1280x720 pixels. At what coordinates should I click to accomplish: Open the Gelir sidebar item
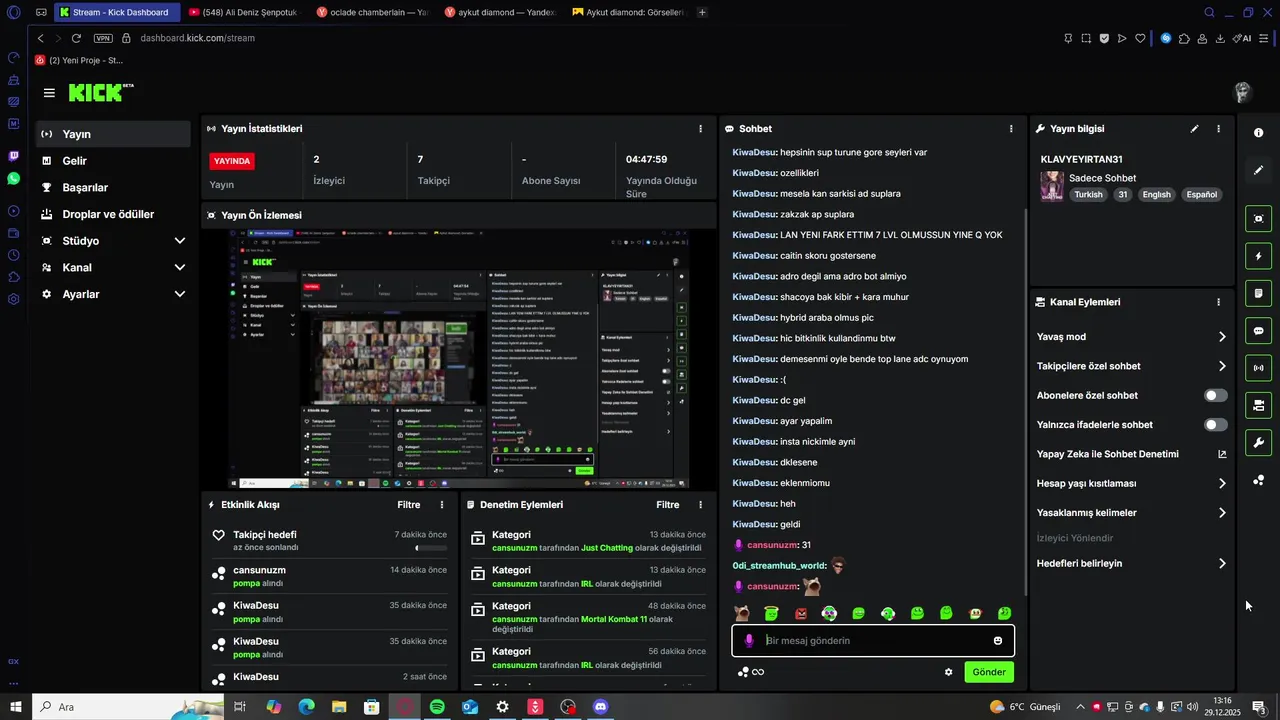[x=113, y=161]
